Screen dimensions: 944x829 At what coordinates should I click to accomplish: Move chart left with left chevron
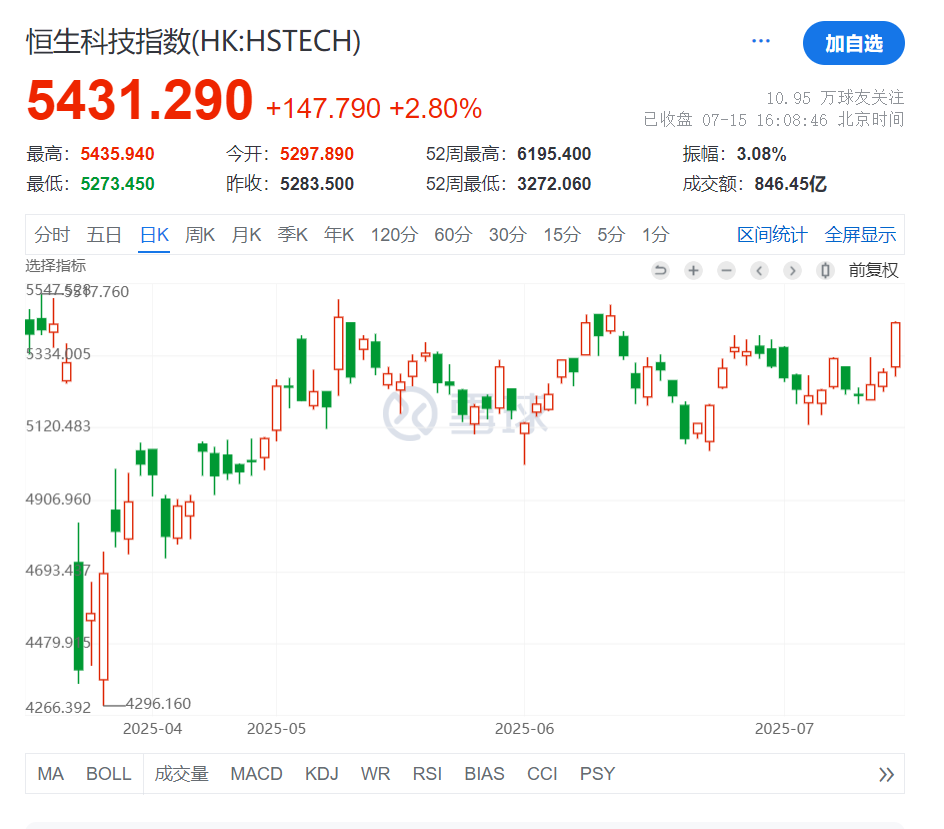760,270
